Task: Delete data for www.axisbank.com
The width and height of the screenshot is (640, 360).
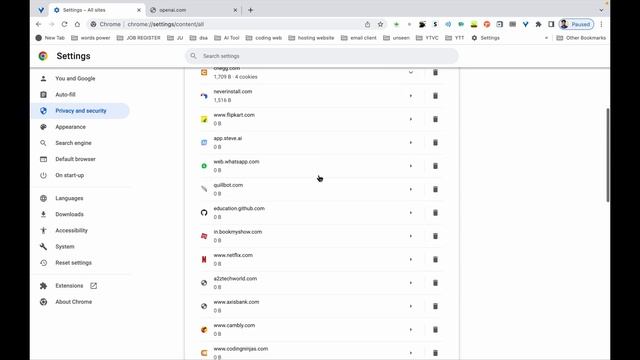Action: 435,306
